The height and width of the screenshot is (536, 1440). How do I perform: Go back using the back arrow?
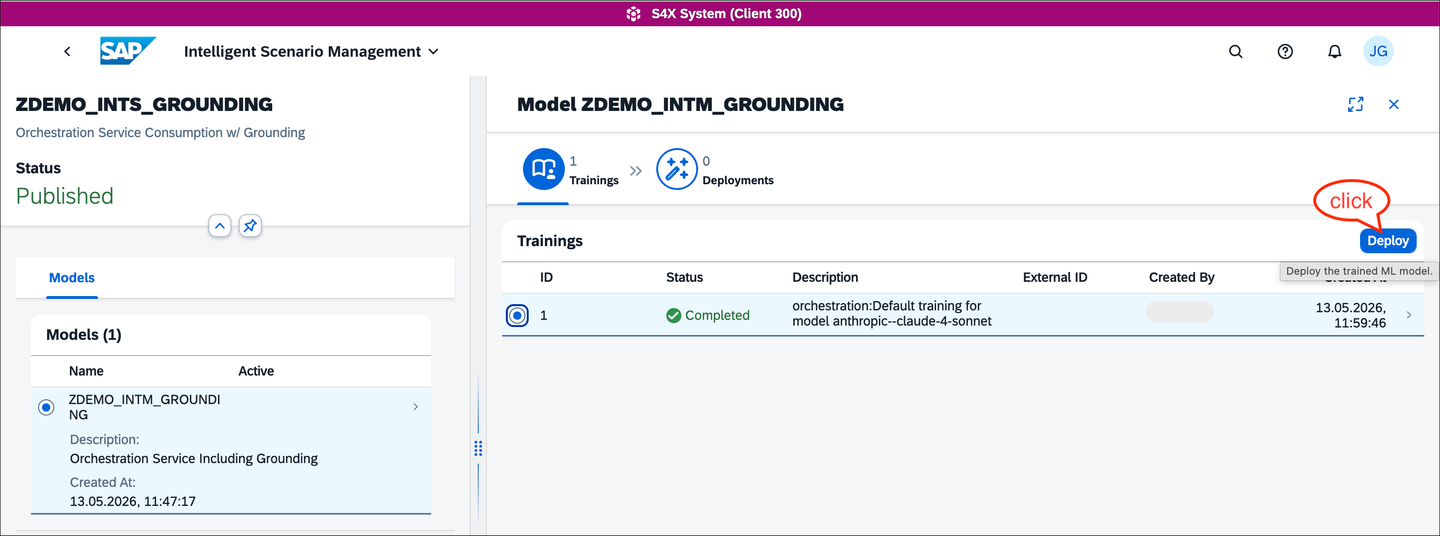(x=67, y=51)
